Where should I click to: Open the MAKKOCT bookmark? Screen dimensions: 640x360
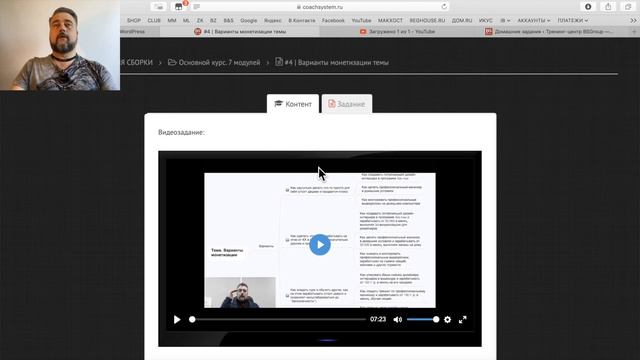pos(390,20)
